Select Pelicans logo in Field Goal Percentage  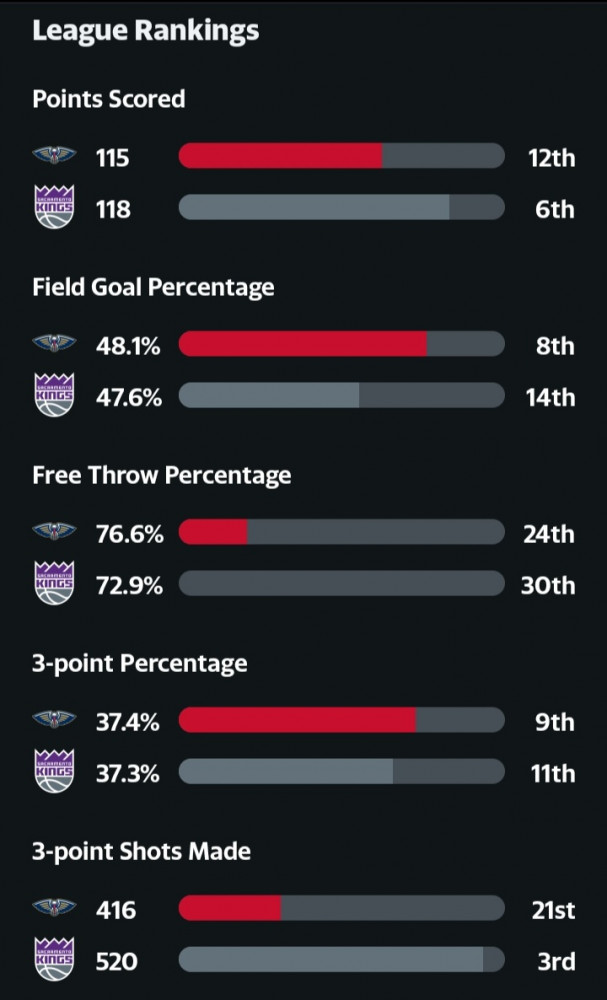(54, 343)
